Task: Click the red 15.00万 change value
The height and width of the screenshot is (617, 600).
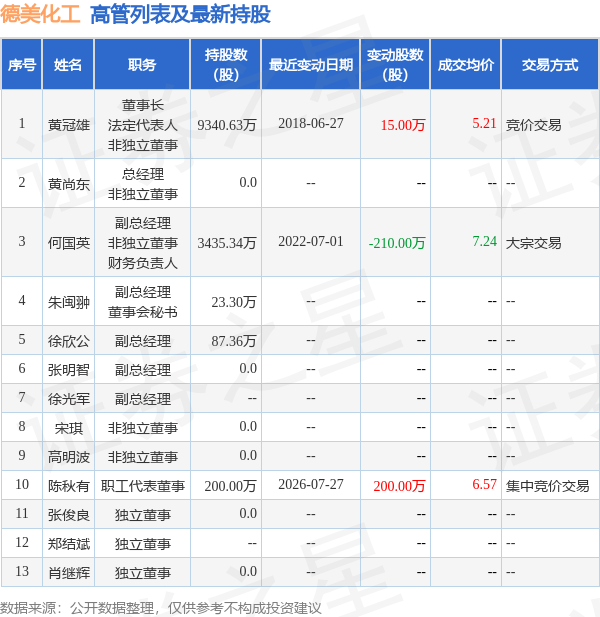Action: [403, 125]
